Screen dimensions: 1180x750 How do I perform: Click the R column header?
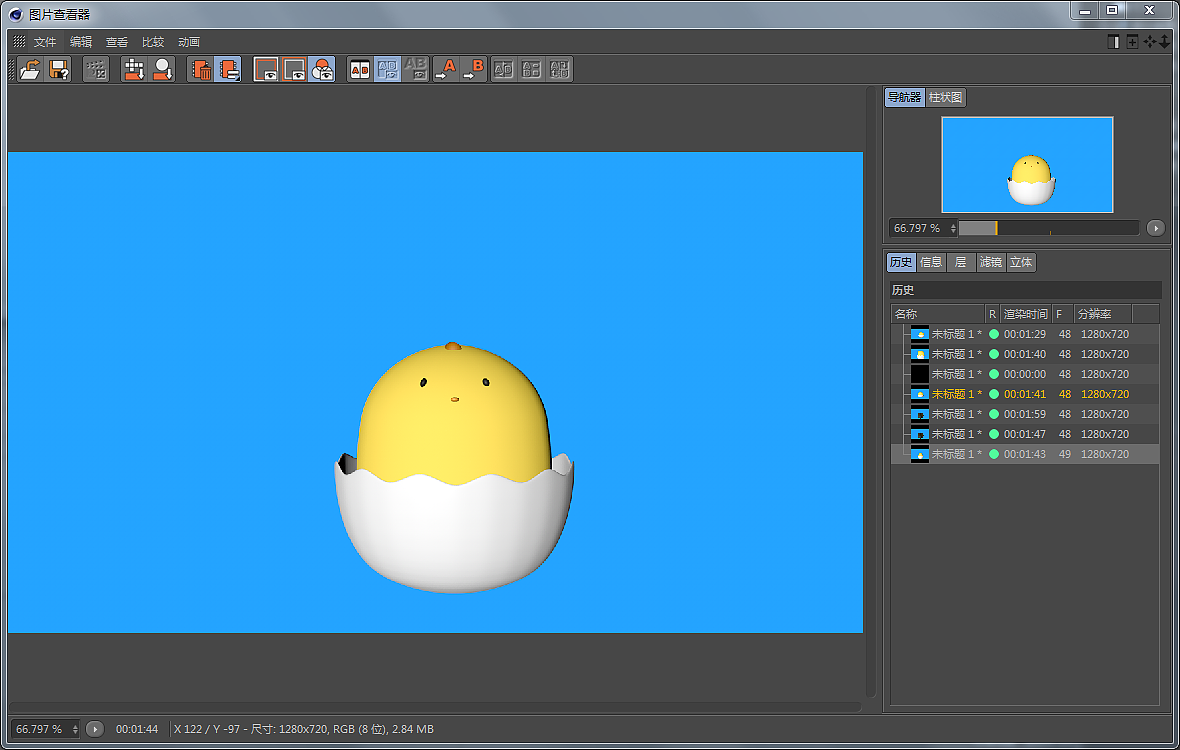click(993, 314)
